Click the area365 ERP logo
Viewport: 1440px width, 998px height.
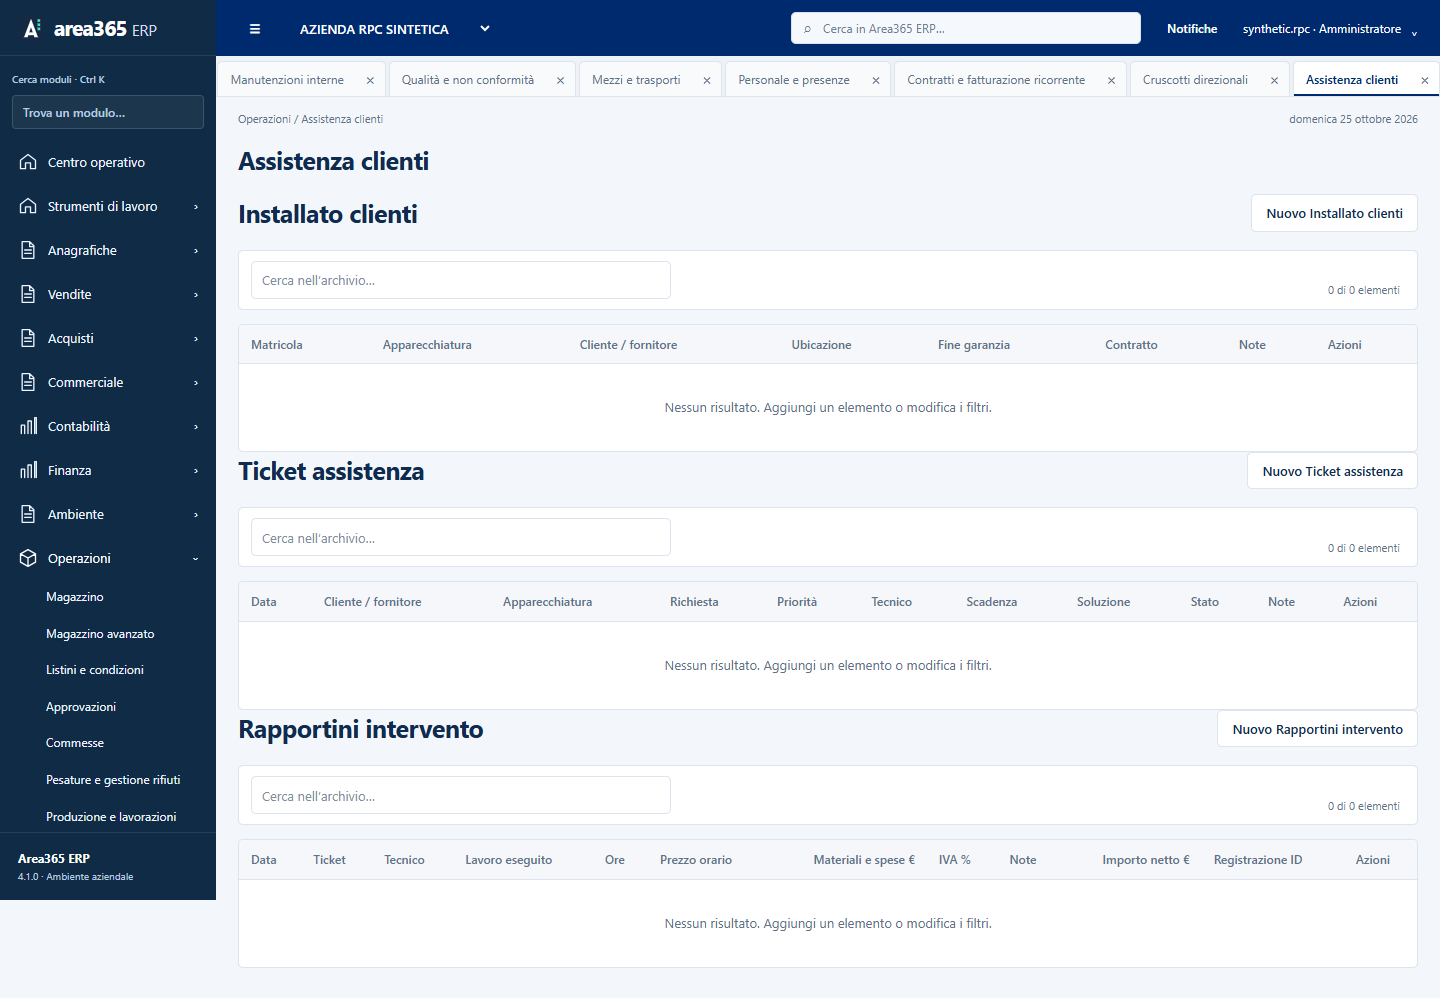tap(90, 29)
